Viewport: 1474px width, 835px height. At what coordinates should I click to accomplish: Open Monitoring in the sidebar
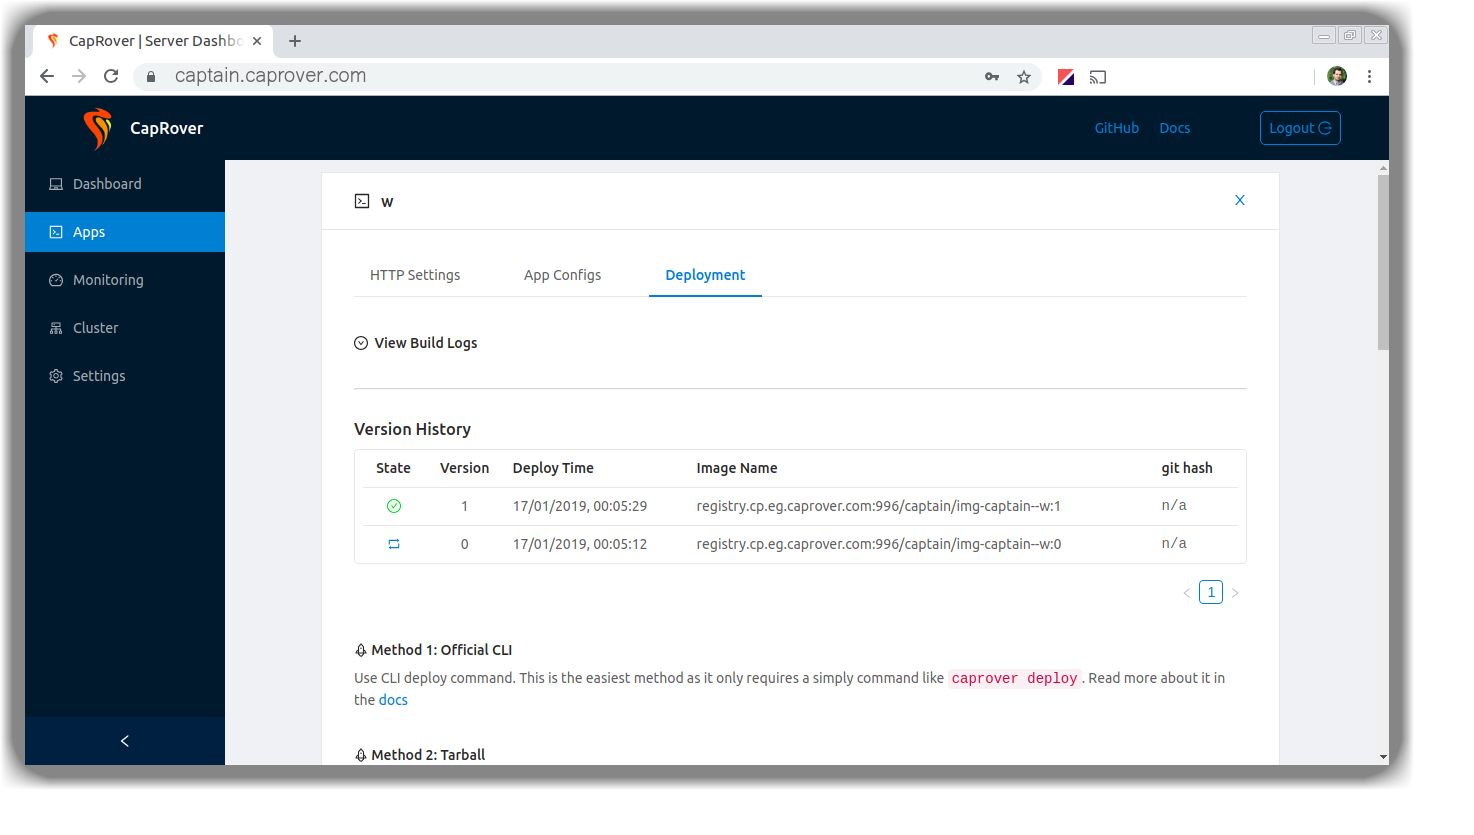[x=108, y=280]
